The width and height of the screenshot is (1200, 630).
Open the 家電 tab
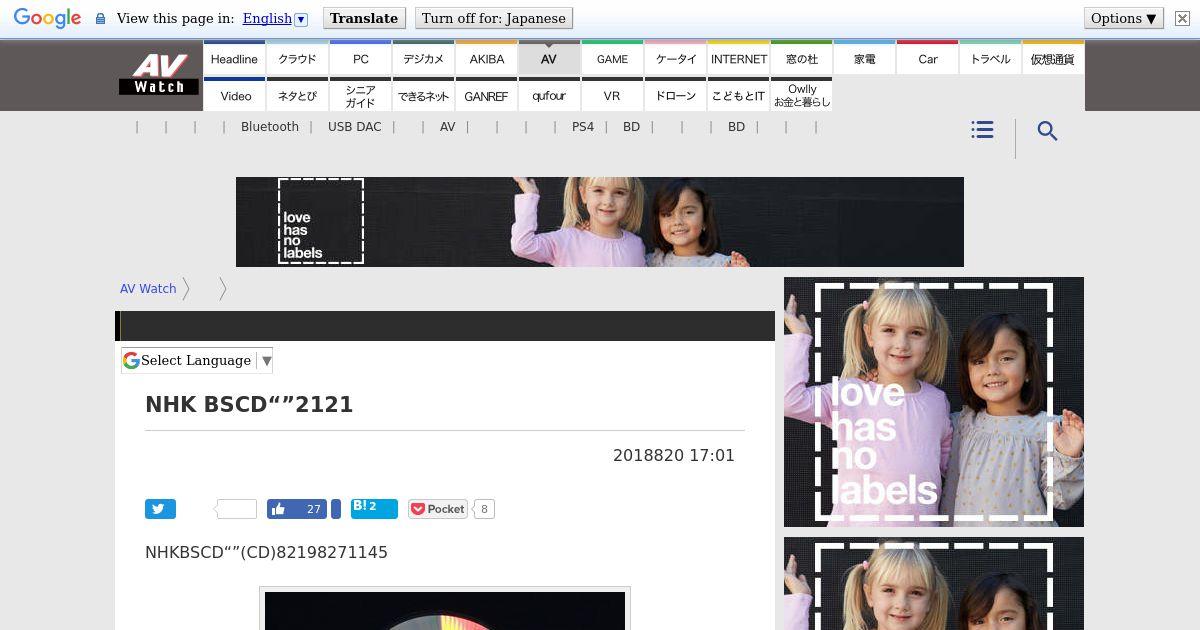pos(864,58)
